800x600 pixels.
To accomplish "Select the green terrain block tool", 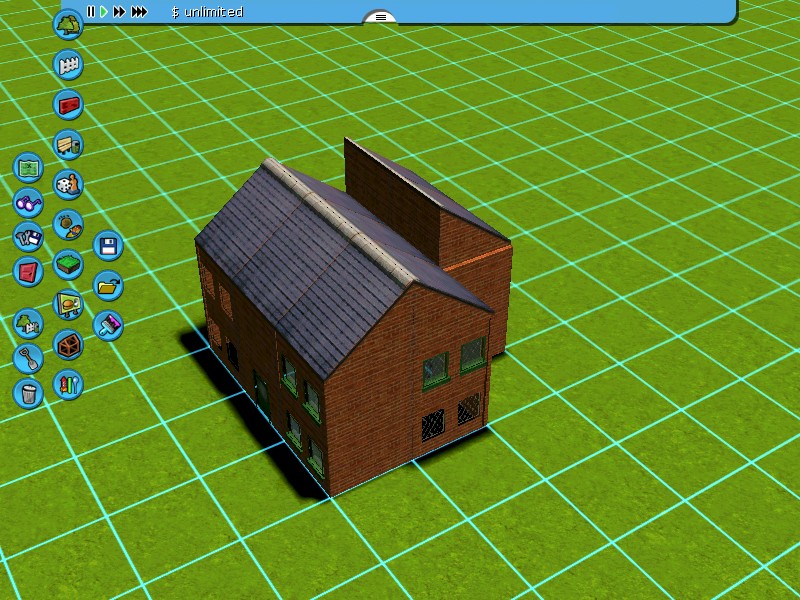I will [68, 264].
